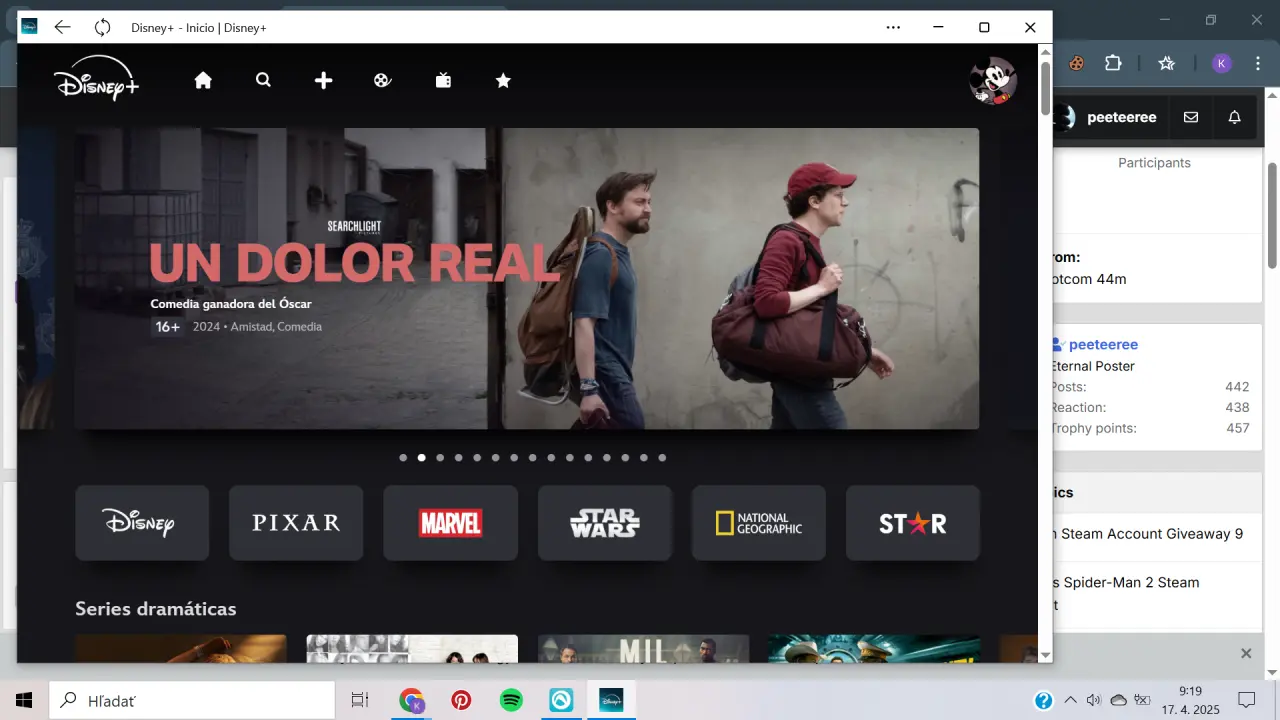Open Originals star icon
Image resolution: width=1280 pixels, height=720 pixels.
(503, 80)
